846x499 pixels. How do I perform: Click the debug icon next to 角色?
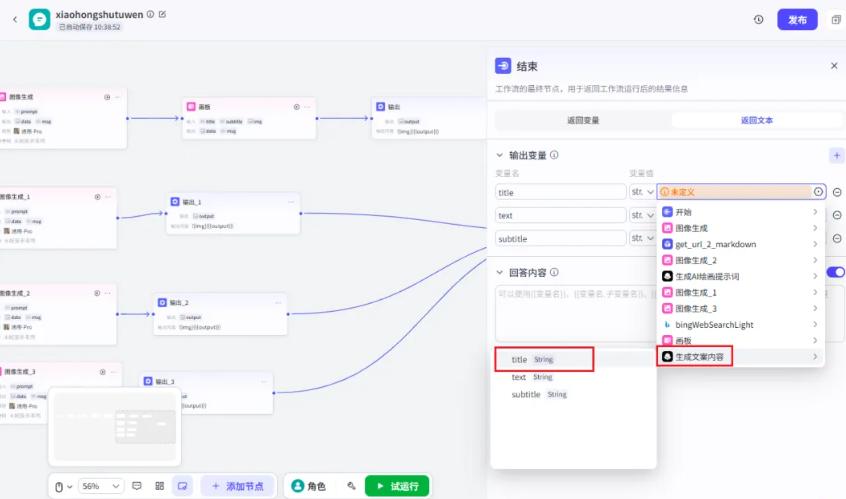coord(352,486)
